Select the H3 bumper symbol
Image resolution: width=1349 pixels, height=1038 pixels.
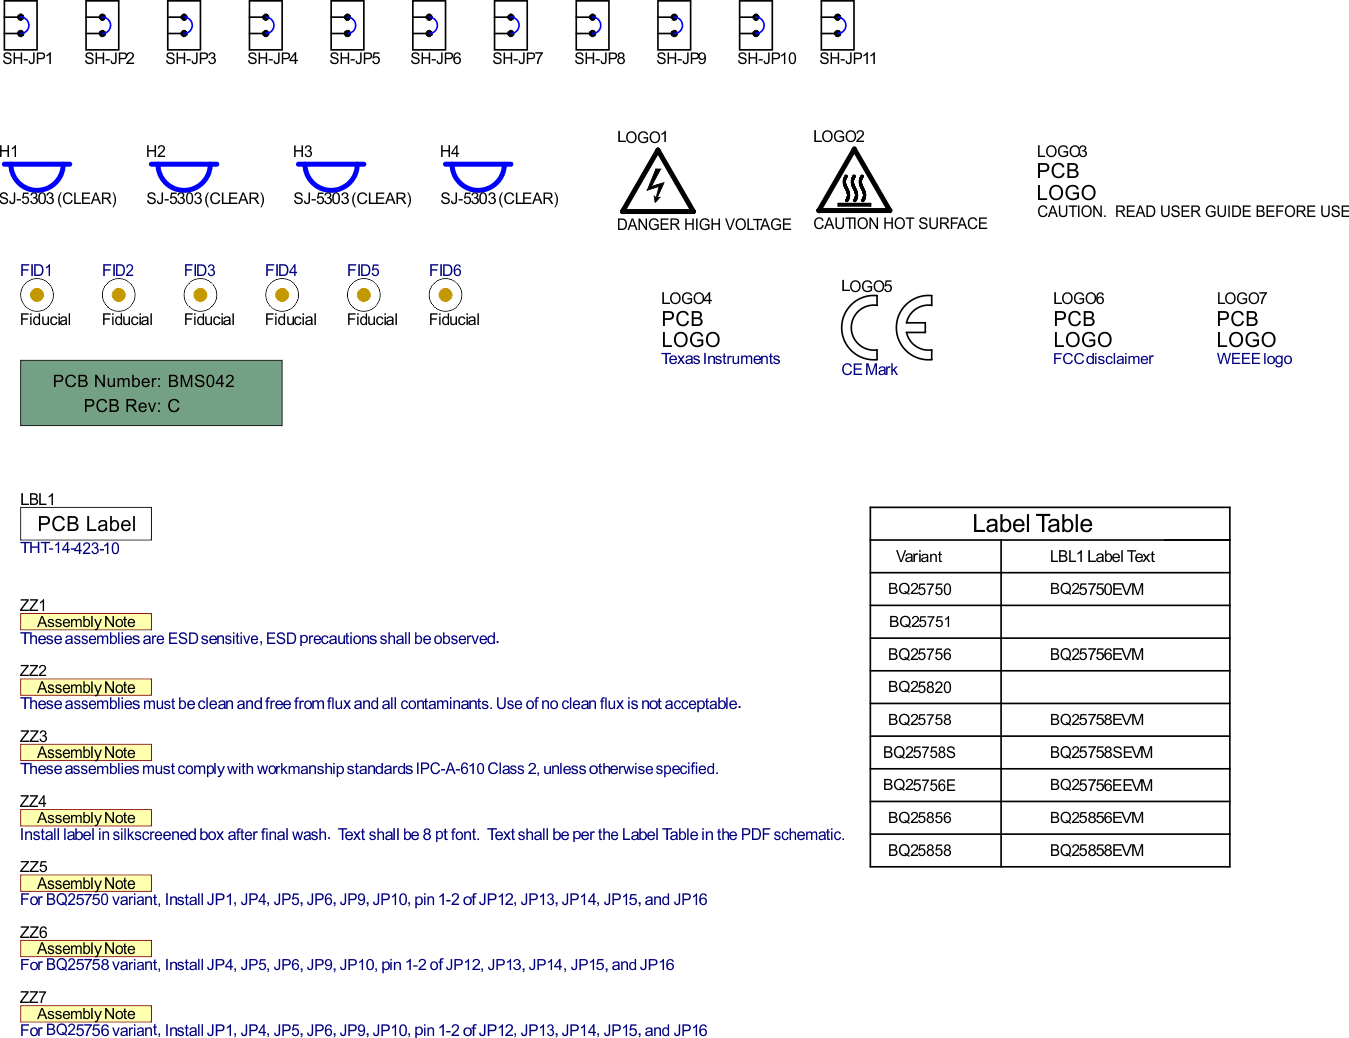[332, 176]
